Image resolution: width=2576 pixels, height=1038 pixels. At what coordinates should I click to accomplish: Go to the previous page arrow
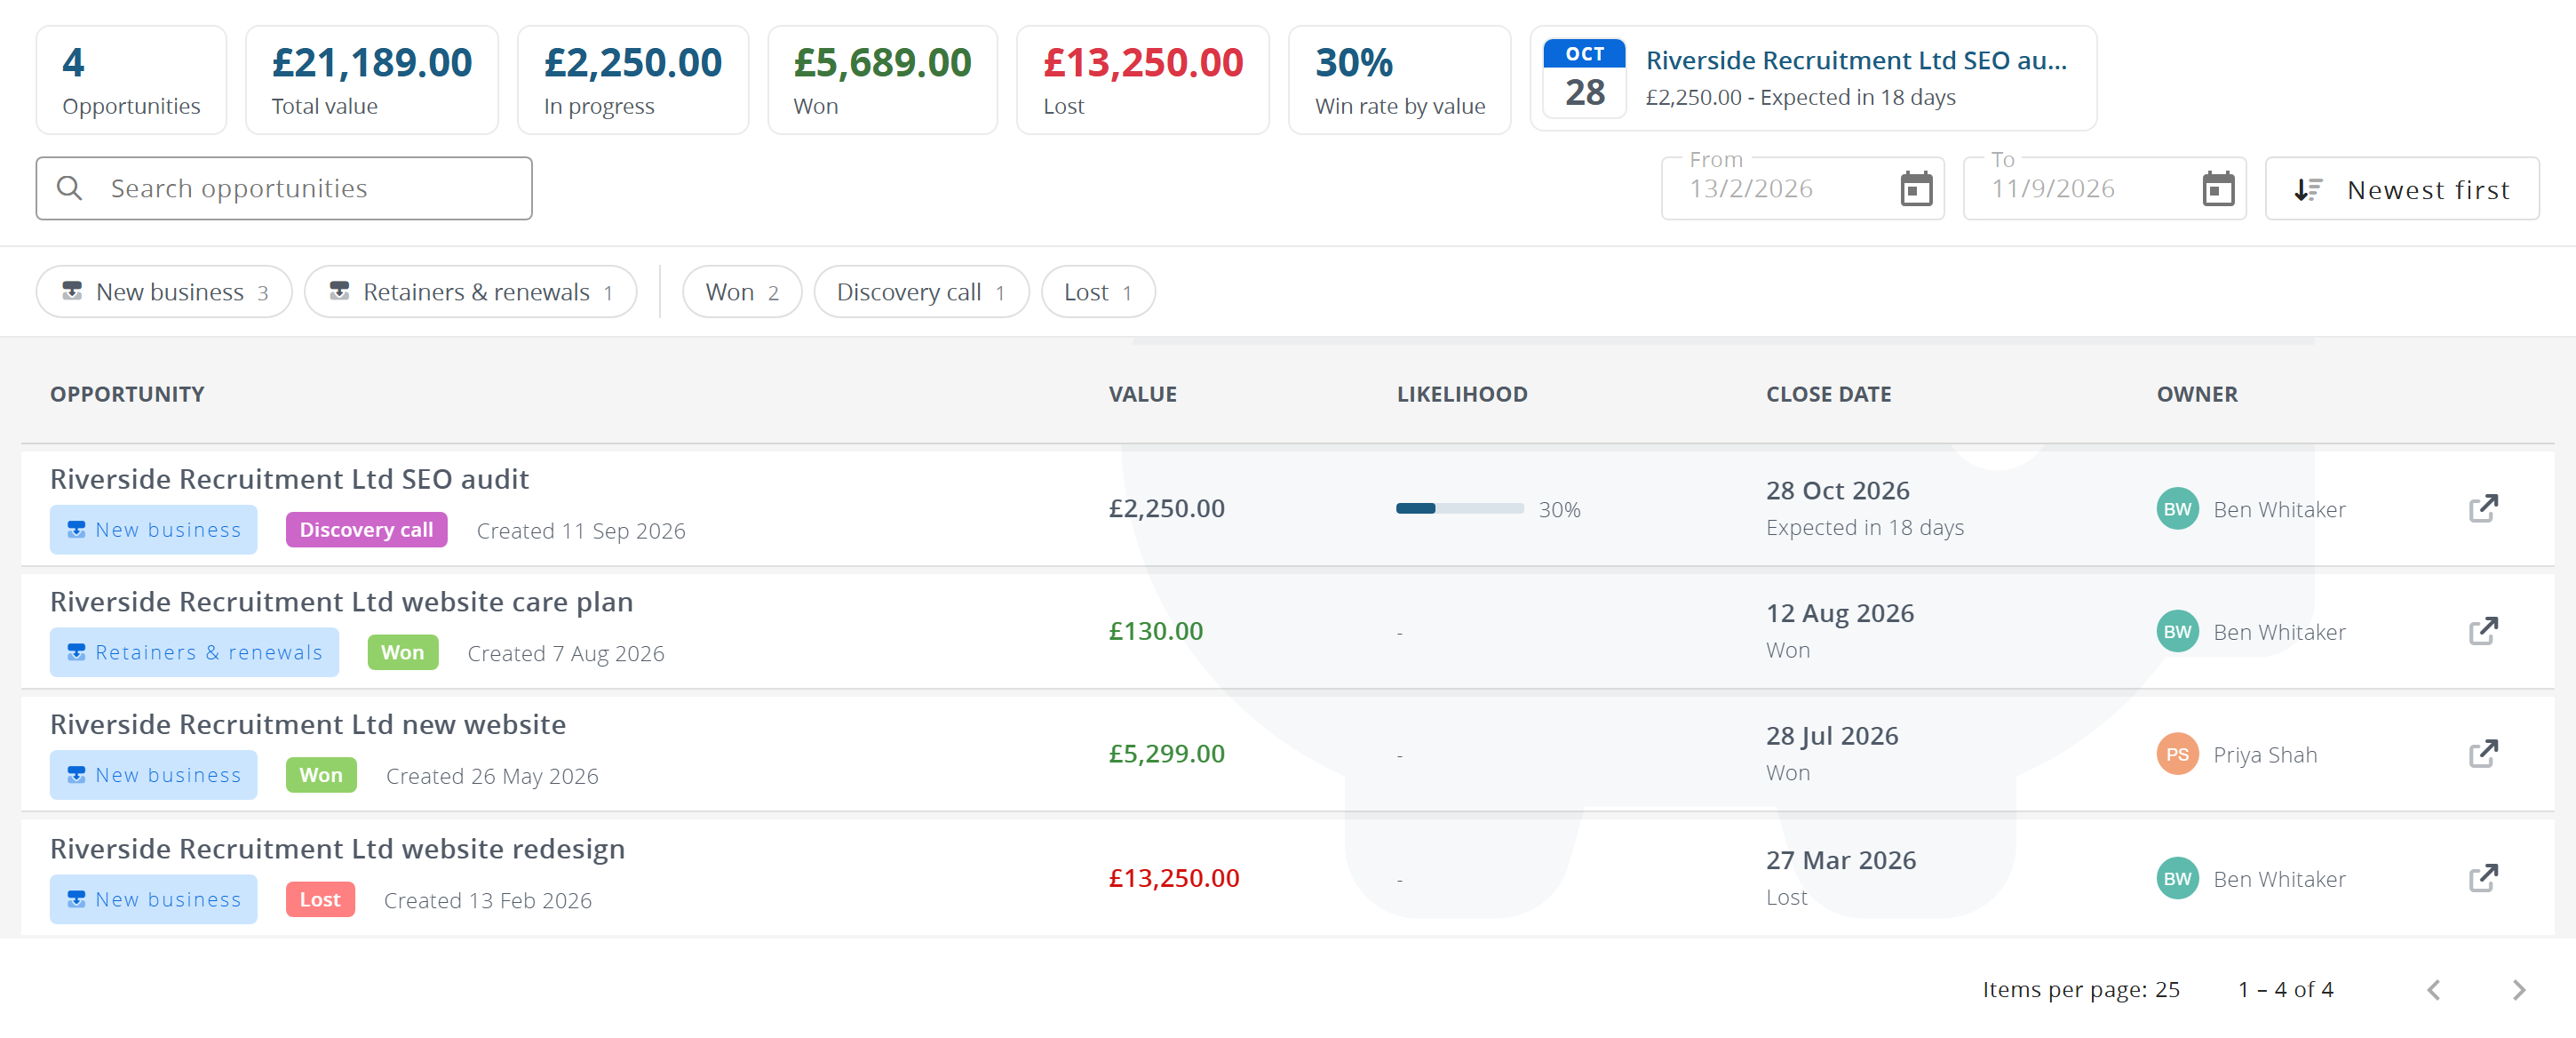(x=2433, y=989)
